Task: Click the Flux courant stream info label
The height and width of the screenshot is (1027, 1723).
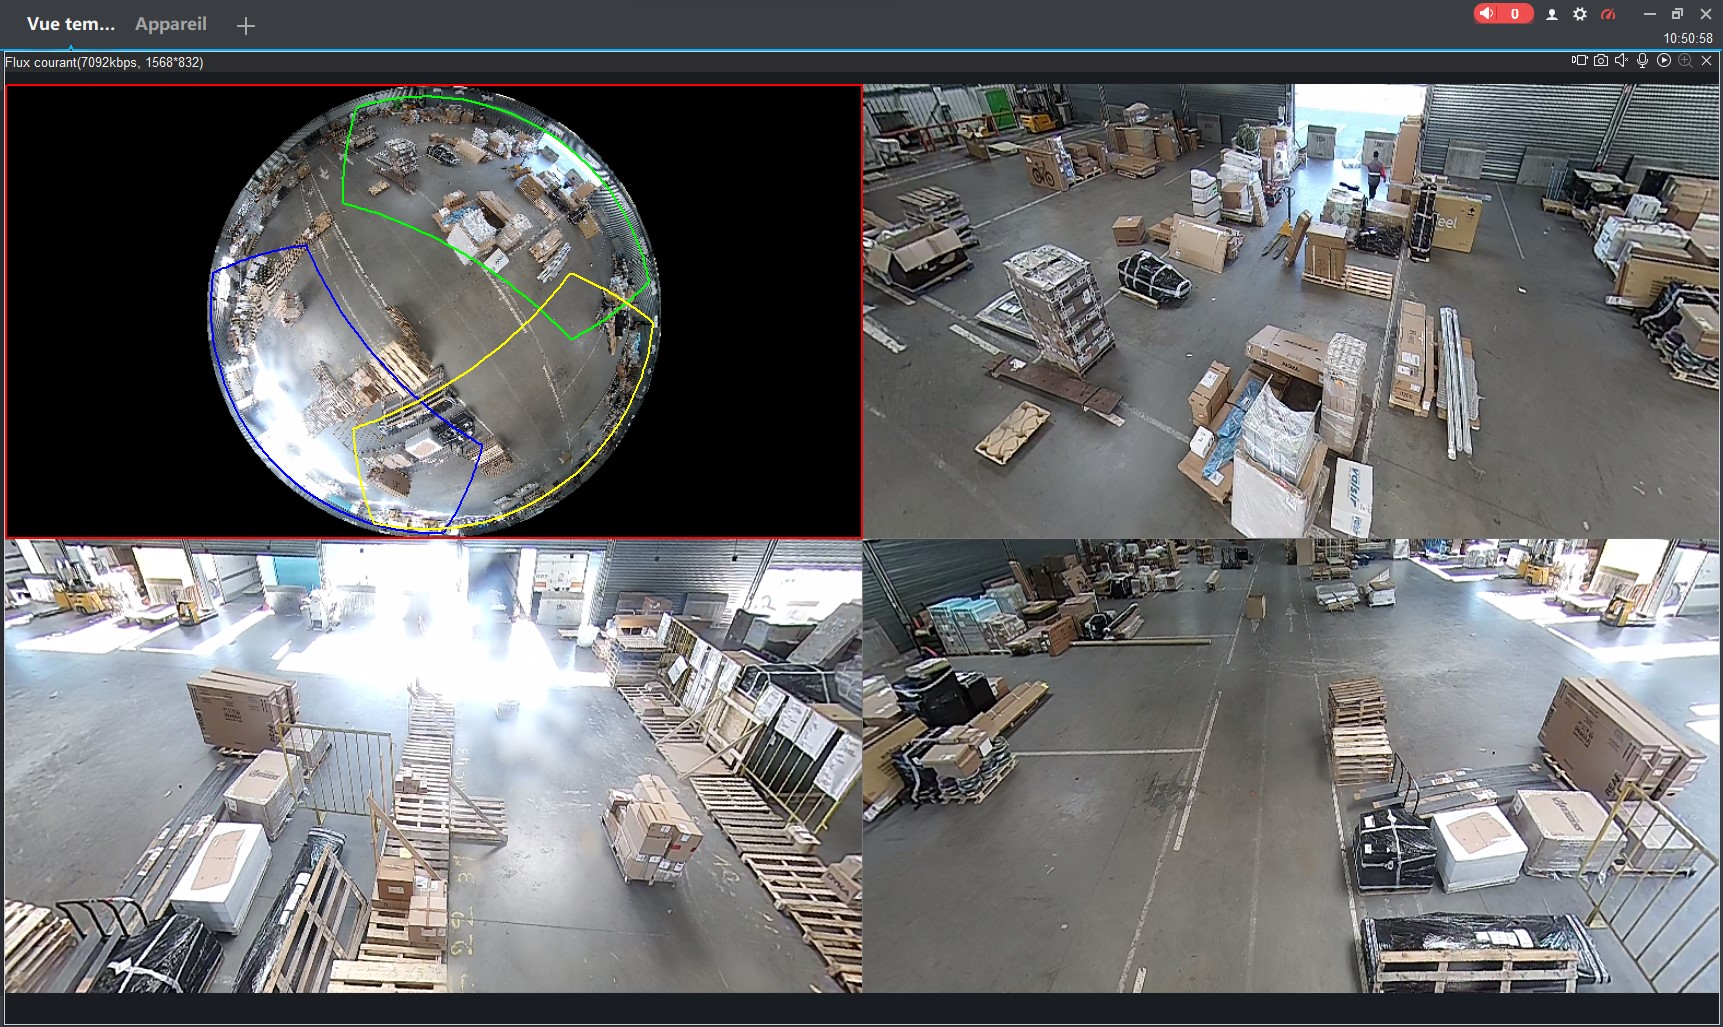Action: click(104, 62)
